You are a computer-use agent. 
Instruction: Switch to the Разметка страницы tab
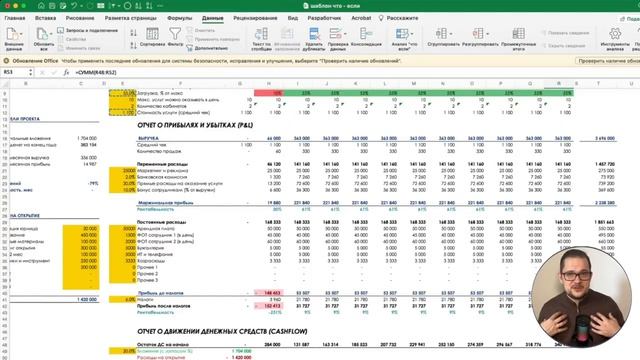click(131, 18)
